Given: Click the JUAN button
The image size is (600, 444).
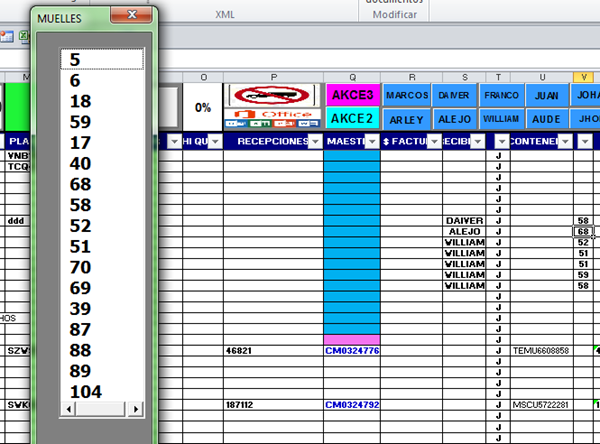Looking at the screenshot, I should coord(546,95).
